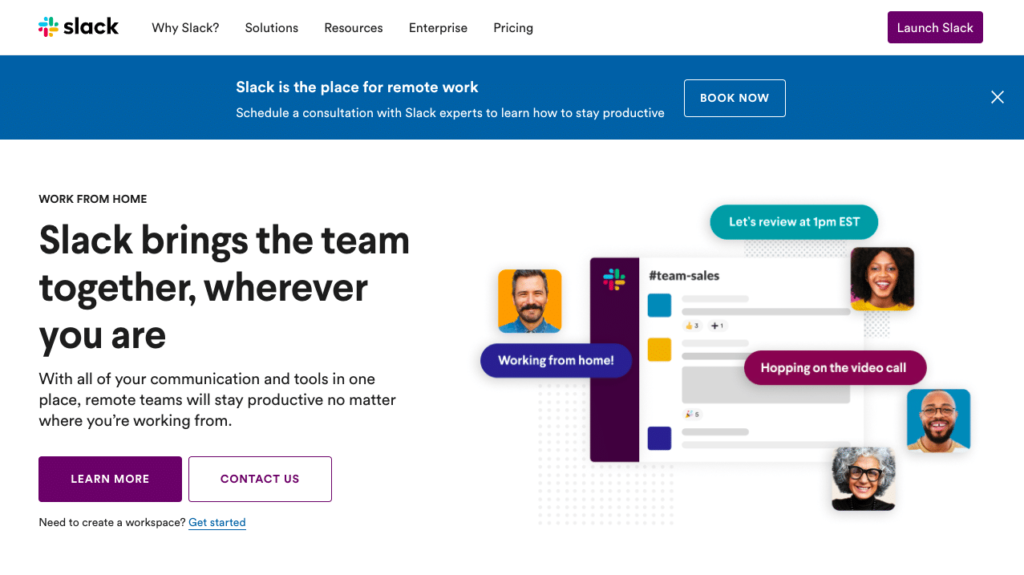Click the woman photo next to #team-sales
1024x575 pixels.
tap(882, 278)
